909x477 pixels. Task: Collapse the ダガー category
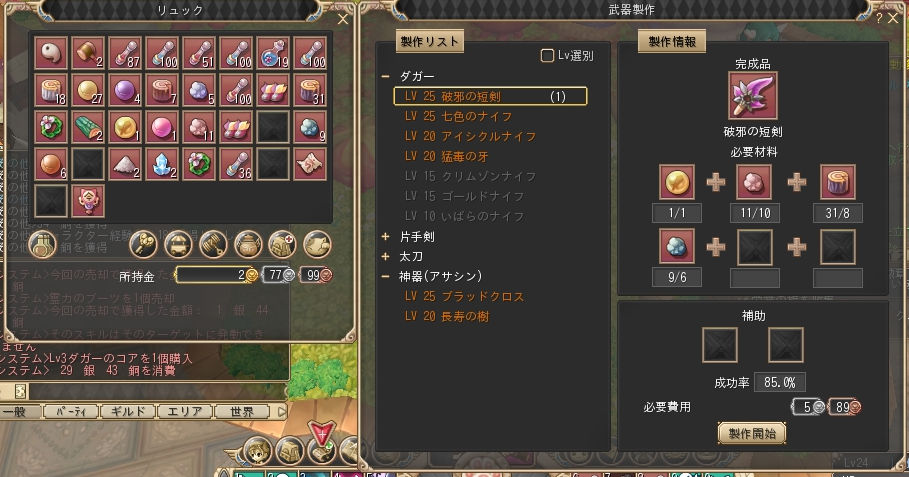(x=386, y=77)
